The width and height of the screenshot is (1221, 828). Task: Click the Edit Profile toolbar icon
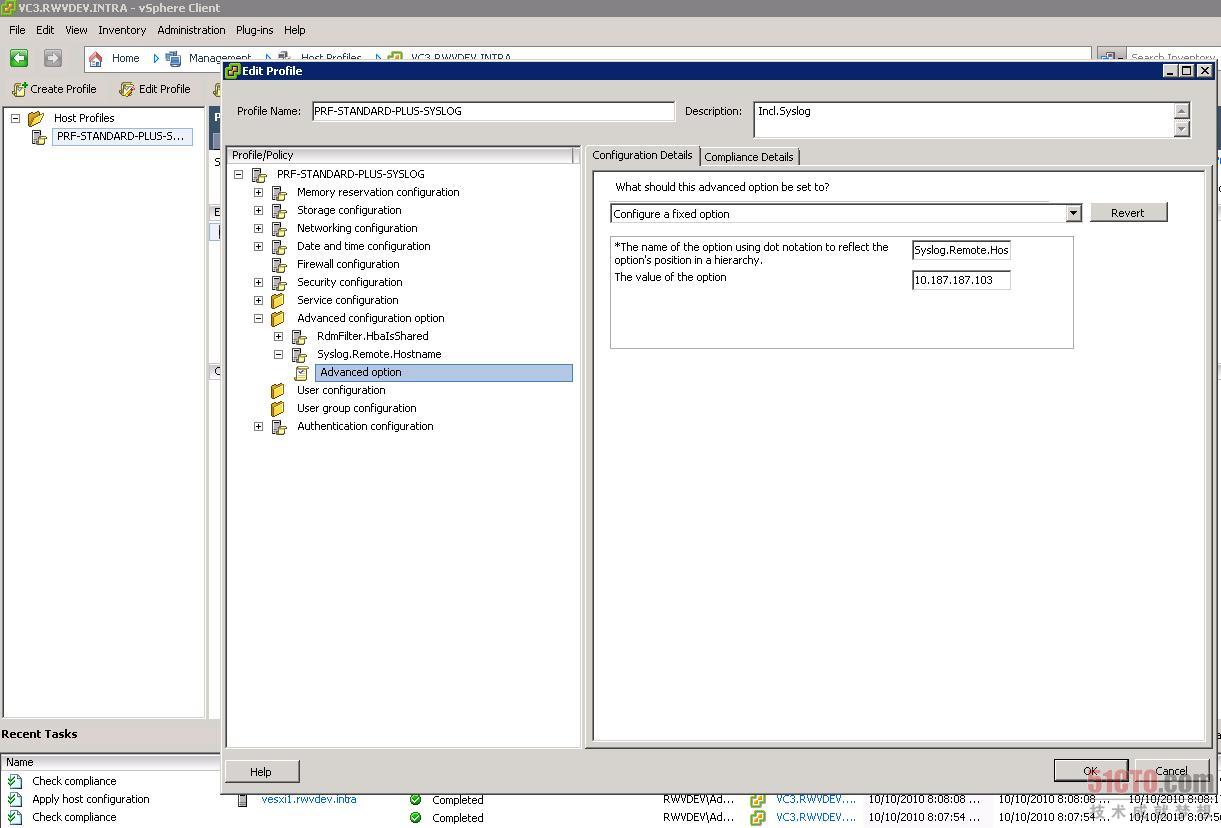(126, 89)
